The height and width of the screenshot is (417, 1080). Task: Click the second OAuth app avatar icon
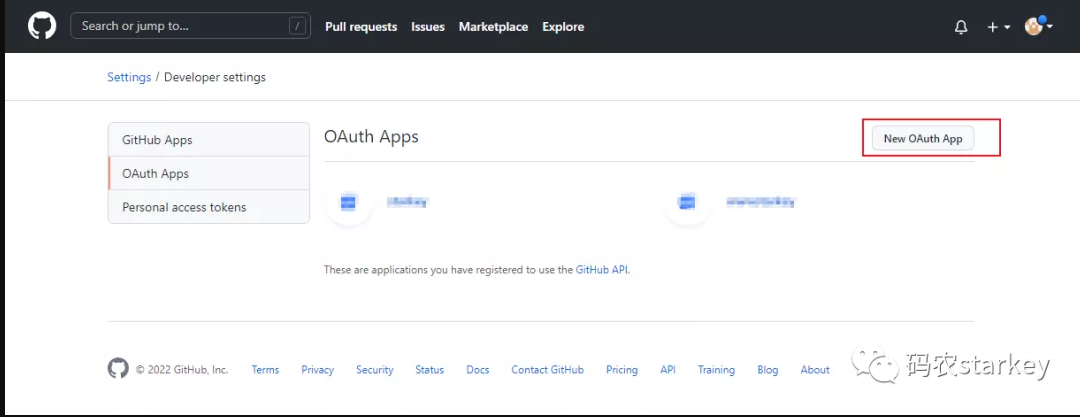686,202
